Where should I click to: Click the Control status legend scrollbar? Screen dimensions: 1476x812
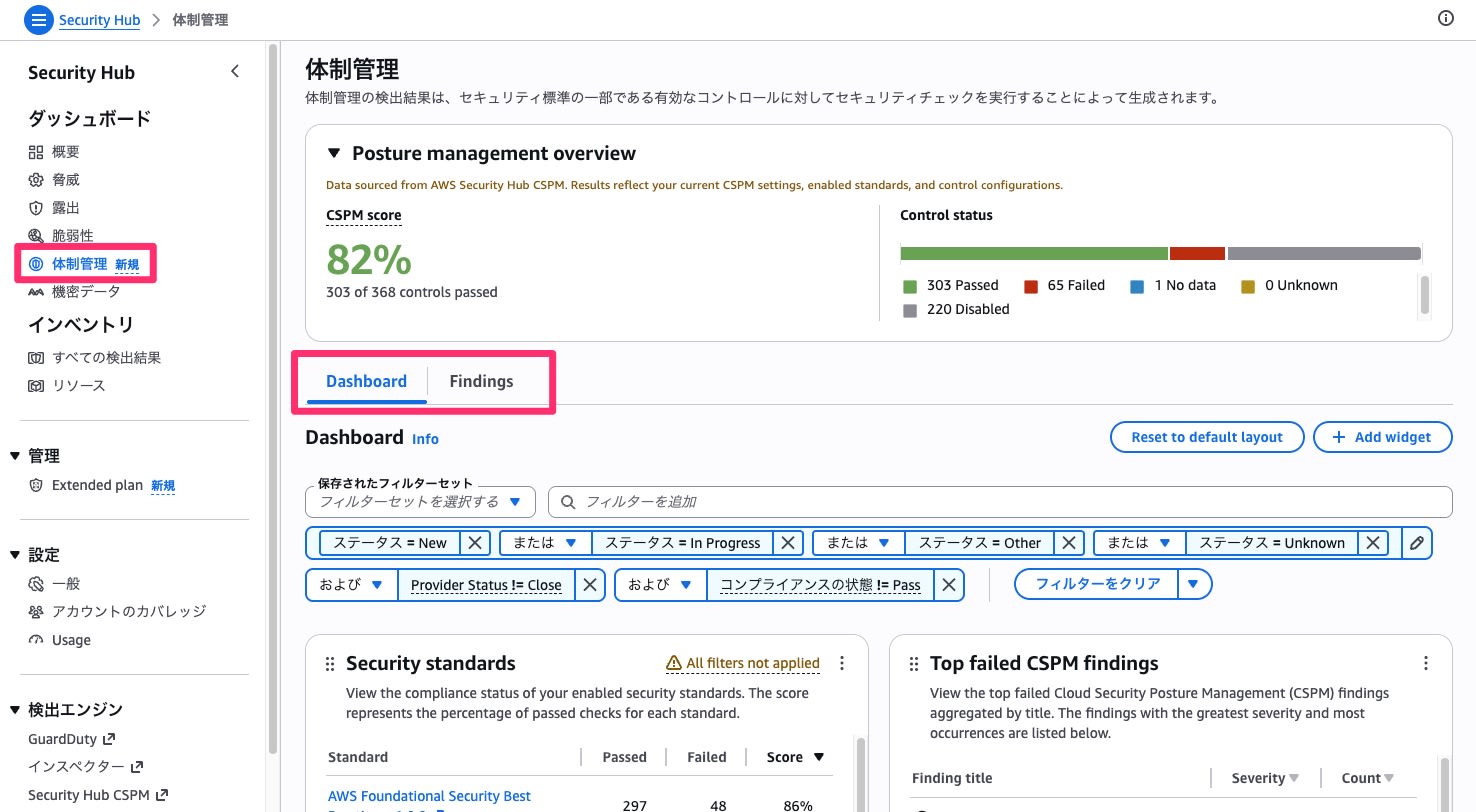coord(1425,295)
